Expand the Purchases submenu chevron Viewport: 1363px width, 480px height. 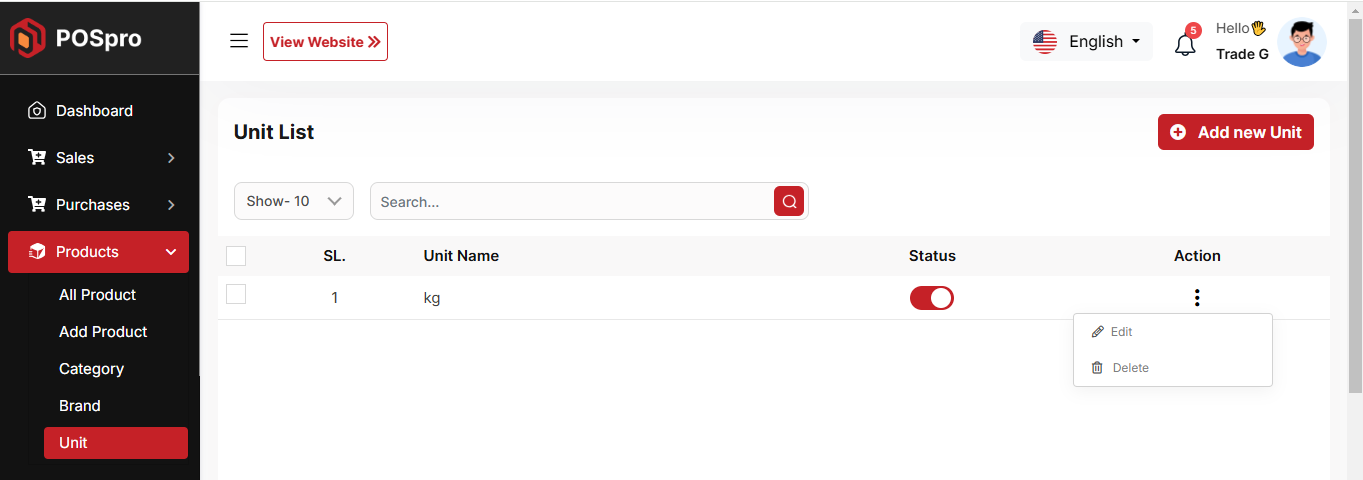point(171,205)
